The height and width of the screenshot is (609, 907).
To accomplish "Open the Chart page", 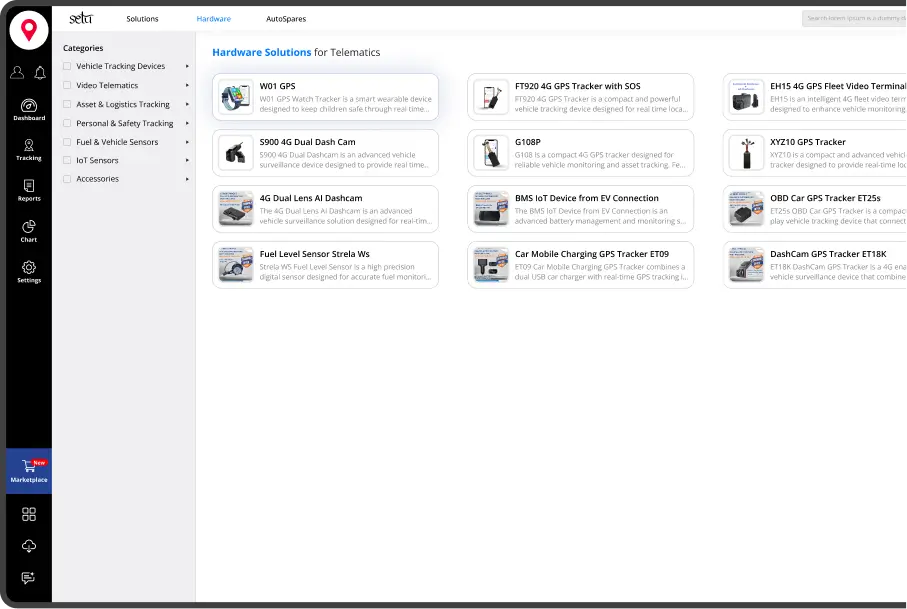I will click(29, 230).
